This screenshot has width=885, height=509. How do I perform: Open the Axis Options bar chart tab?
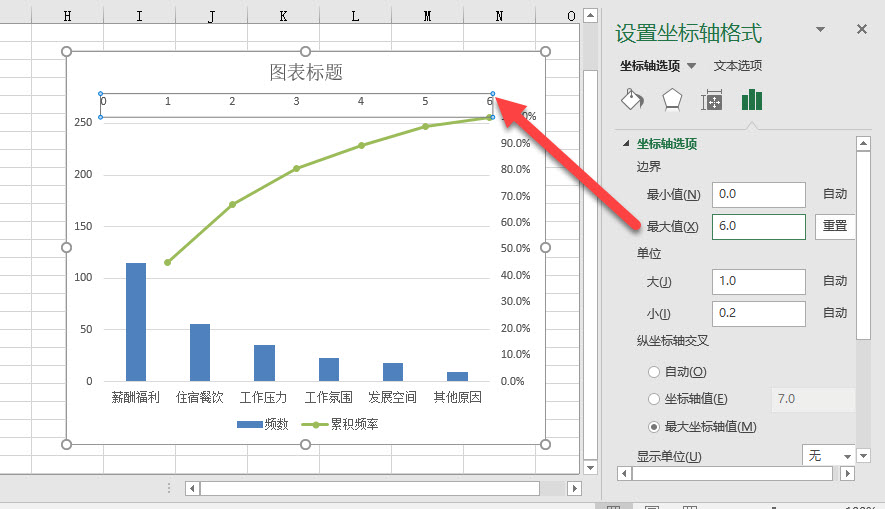[752, 100]
